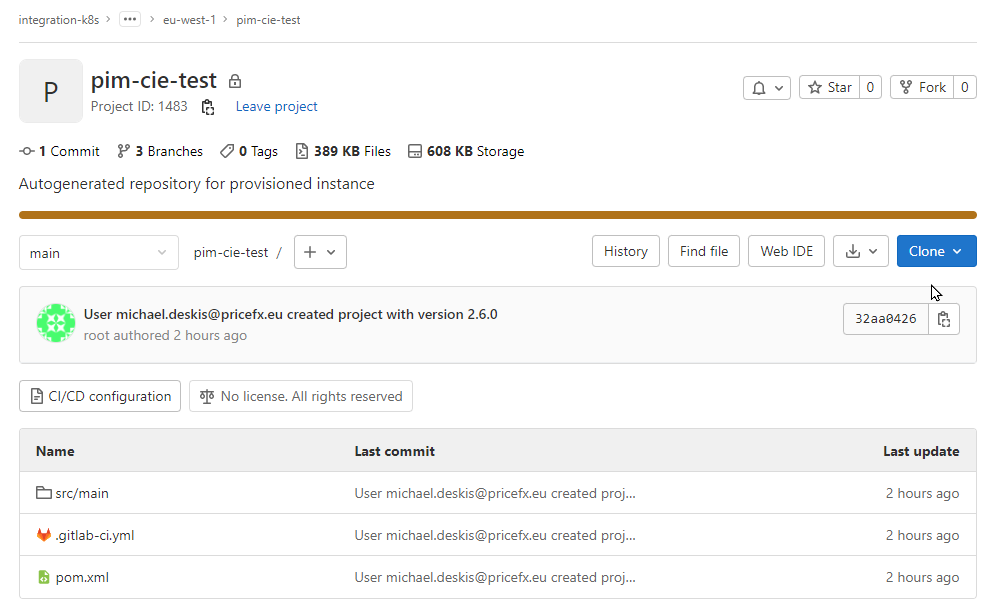
Task: Click the scales icon on the license button
Action: (x=206, y=396)
